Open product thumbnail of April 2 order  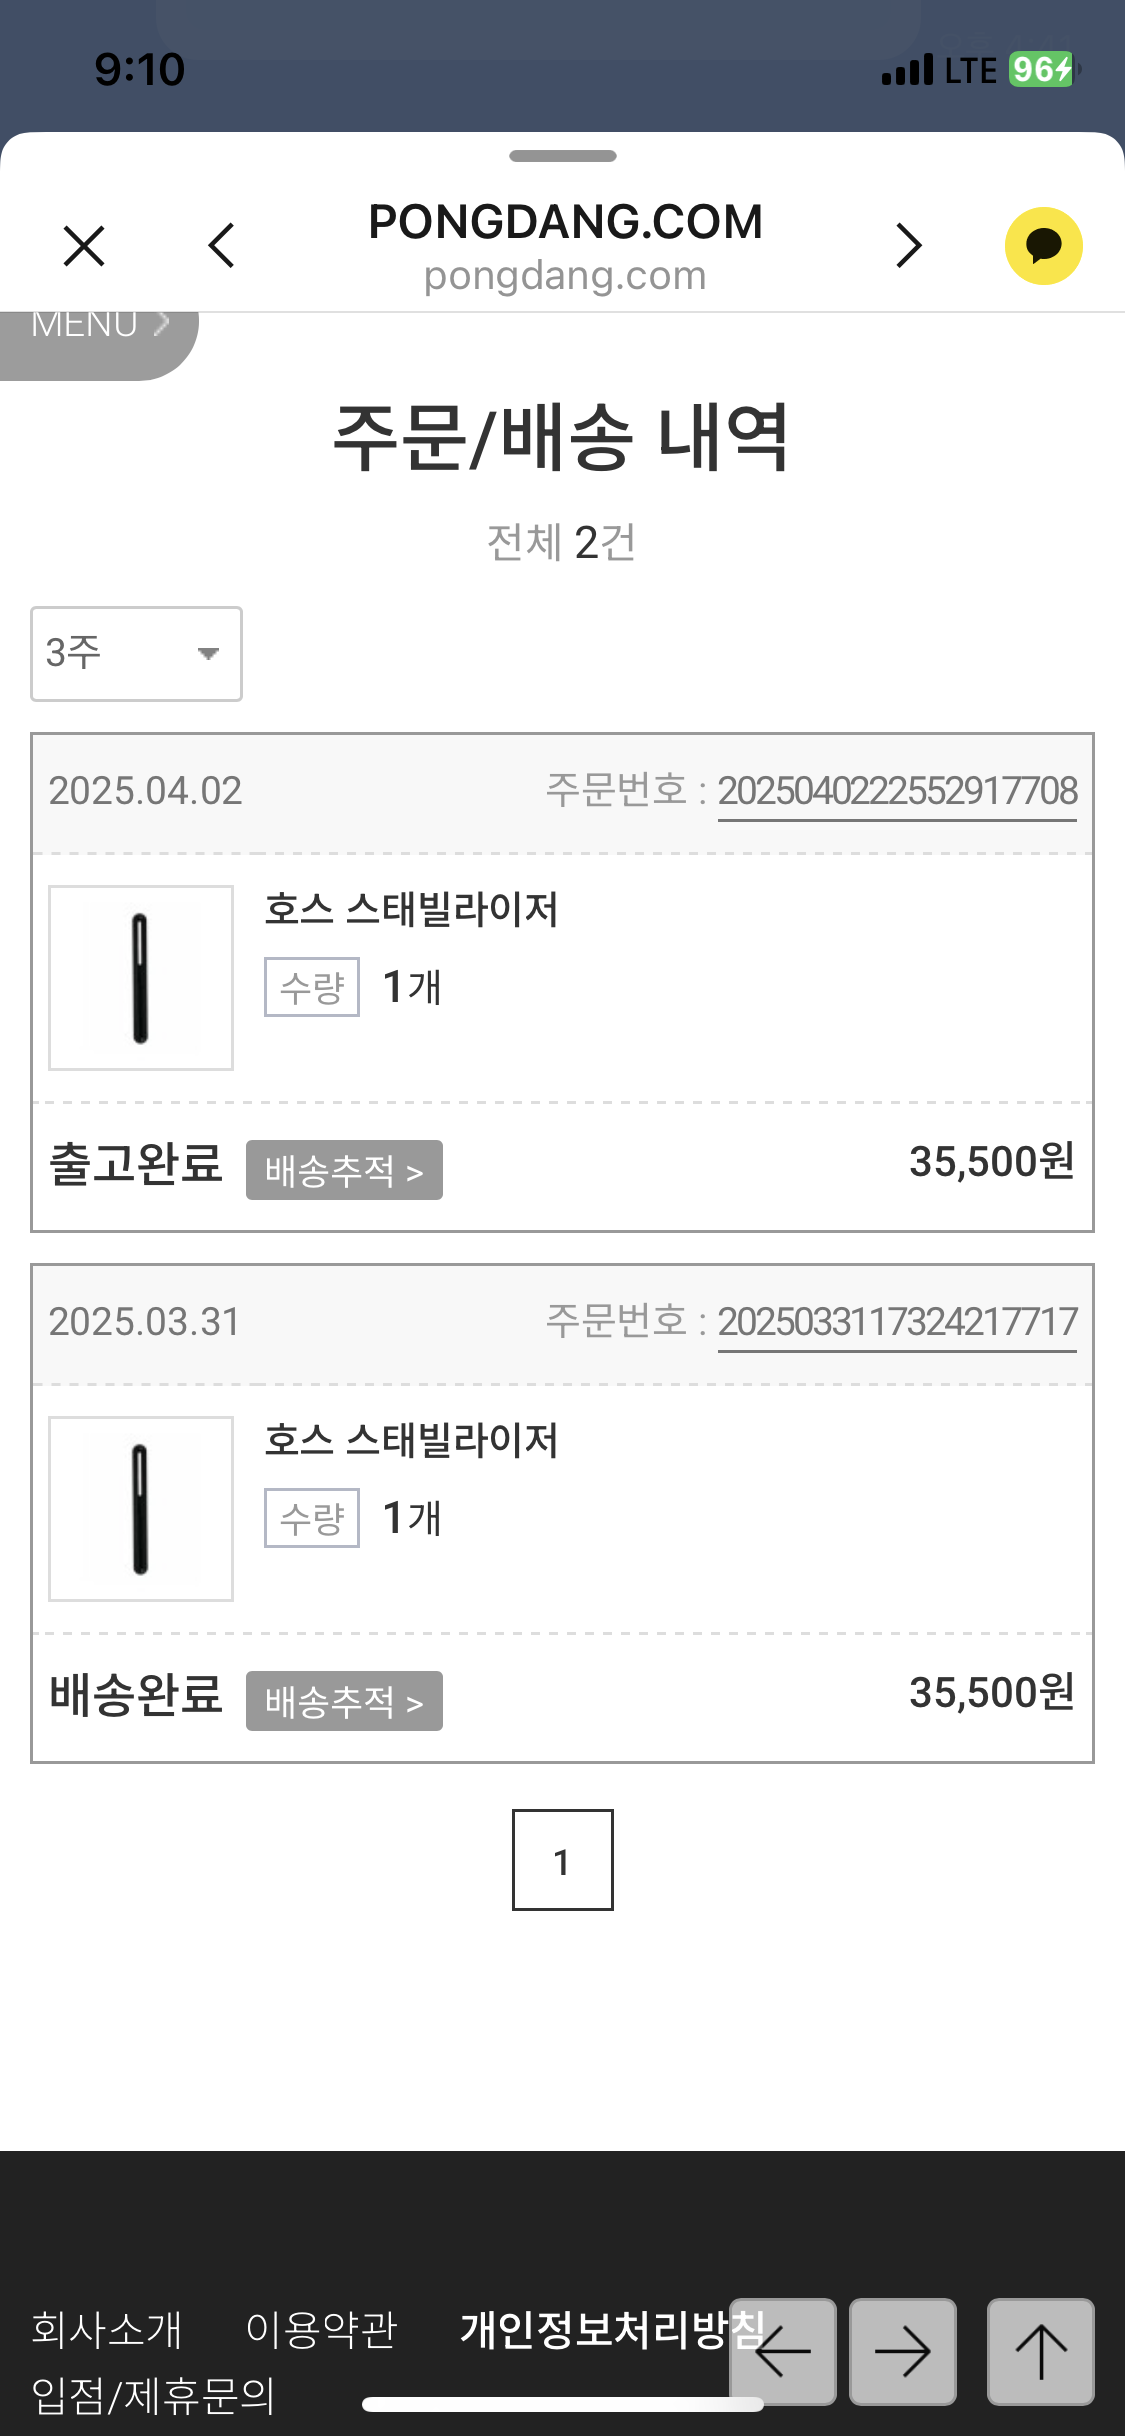[x=141, y=978]
